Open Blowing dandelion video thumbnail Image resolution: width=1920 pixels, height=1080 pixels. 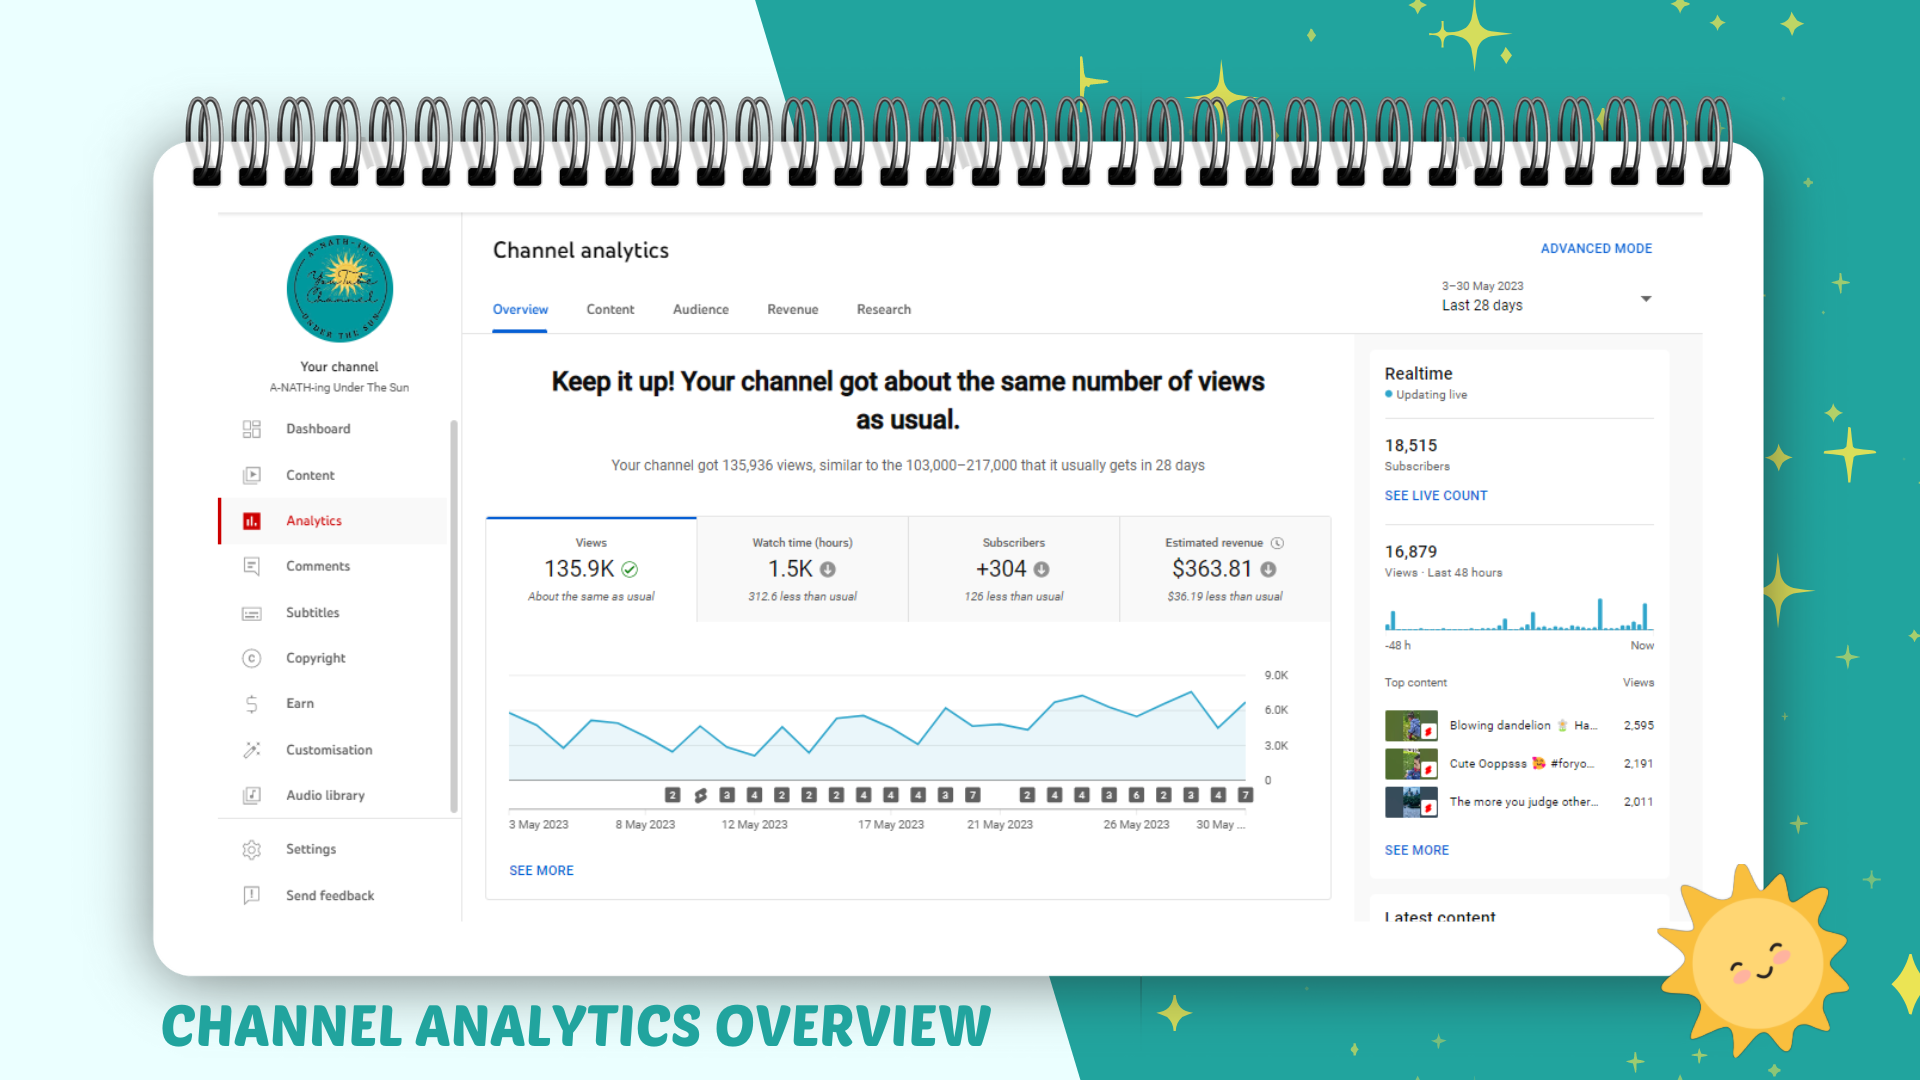1410,725
